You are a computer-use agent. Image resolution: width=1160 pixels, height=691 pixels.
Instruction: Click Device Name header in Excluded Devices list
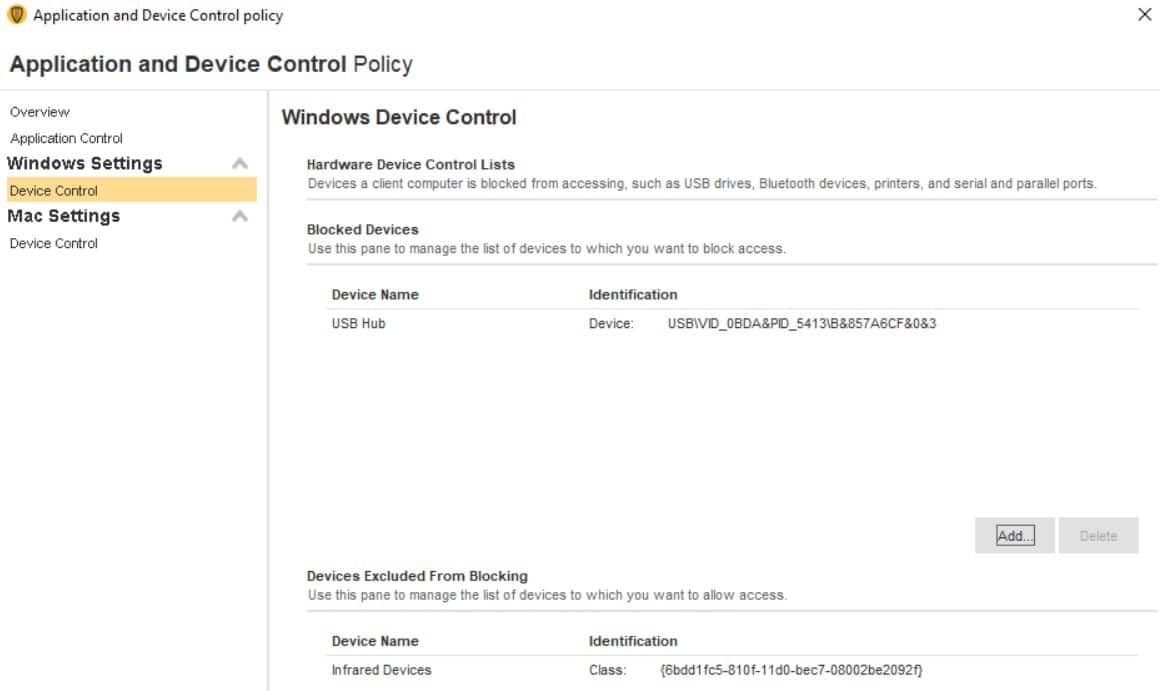[375, 641]
